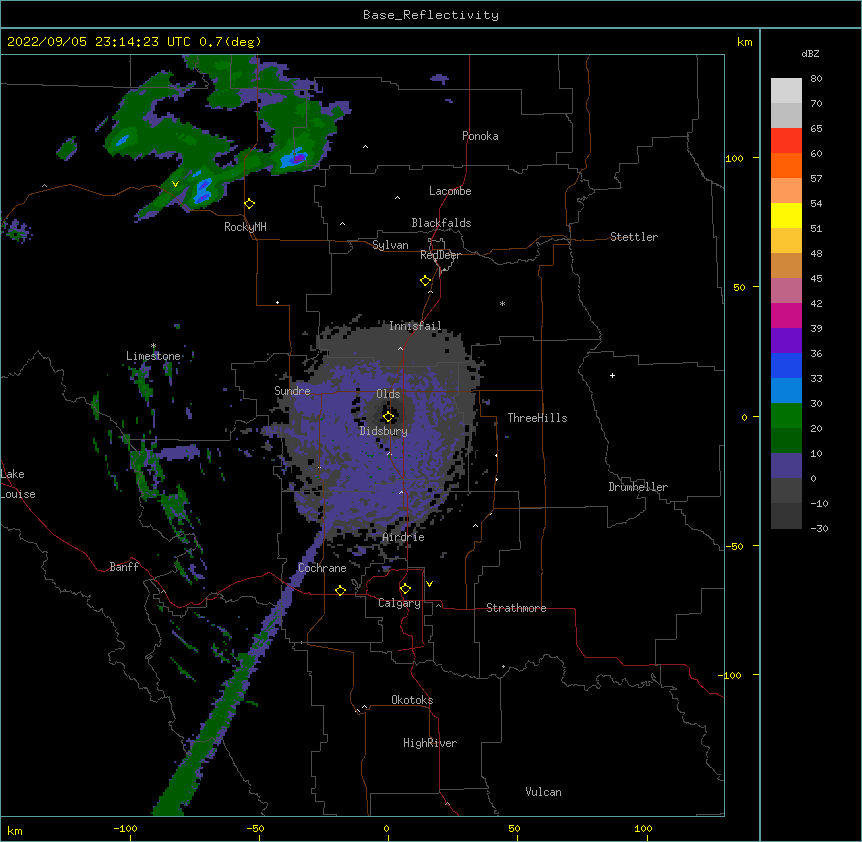
Task: Click the dBZ legend title
Action: coord(810,53)
